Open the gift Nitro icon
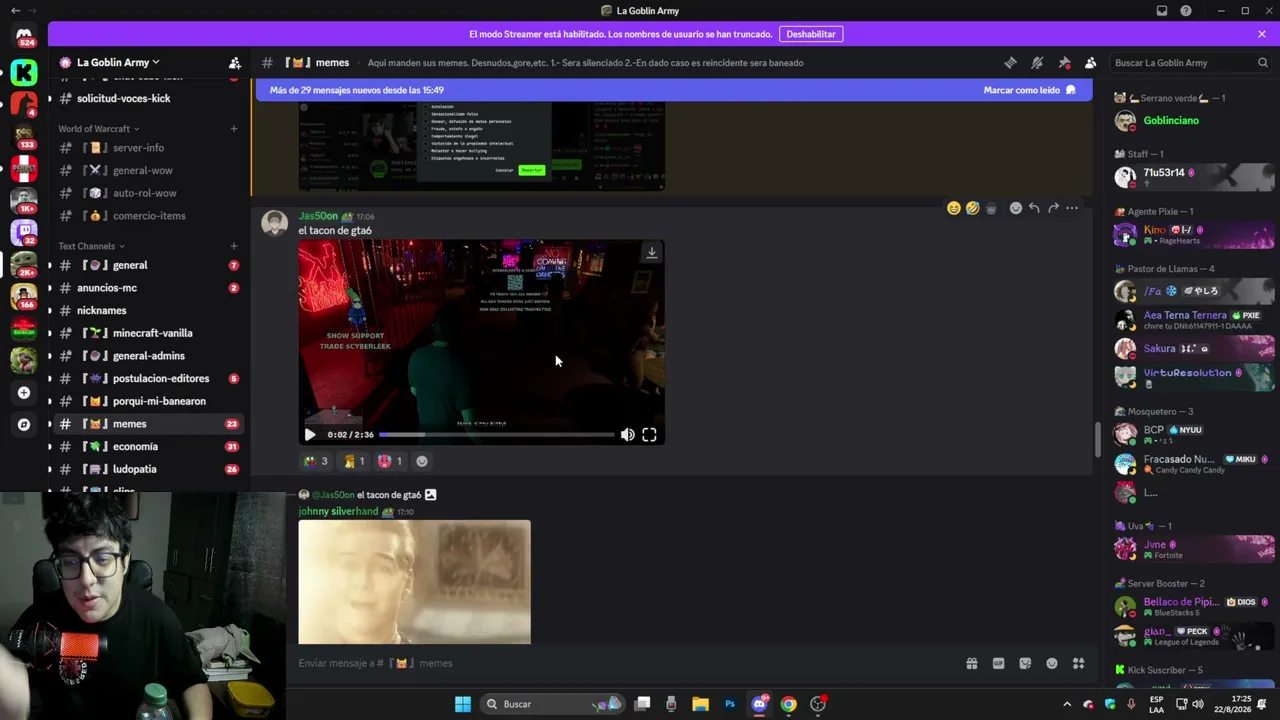The image size is (1280, 720). (971, 663)
